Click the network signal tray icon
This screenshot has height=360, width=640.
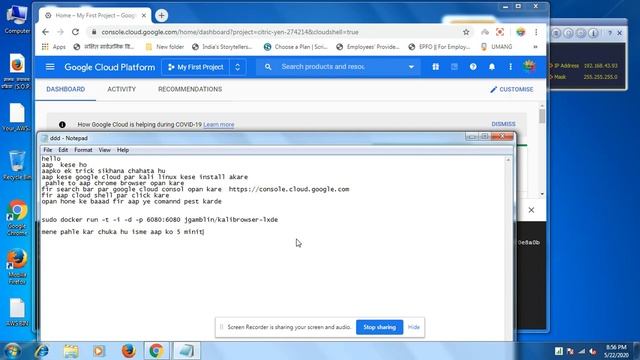click(582, 351)
